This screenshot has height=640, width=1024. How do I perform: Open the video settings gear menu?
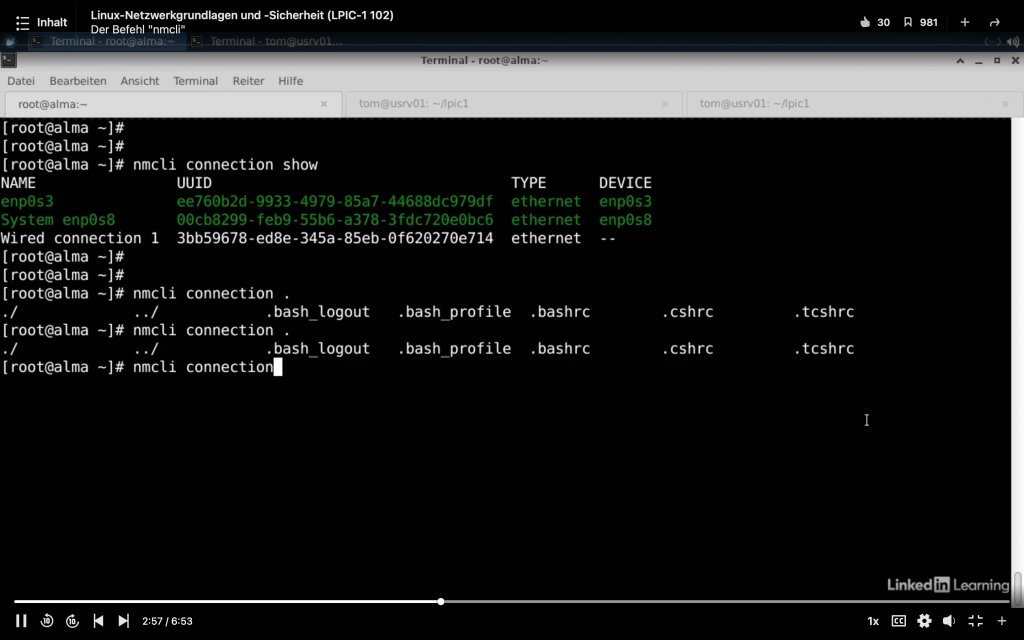tap(924, 621)
